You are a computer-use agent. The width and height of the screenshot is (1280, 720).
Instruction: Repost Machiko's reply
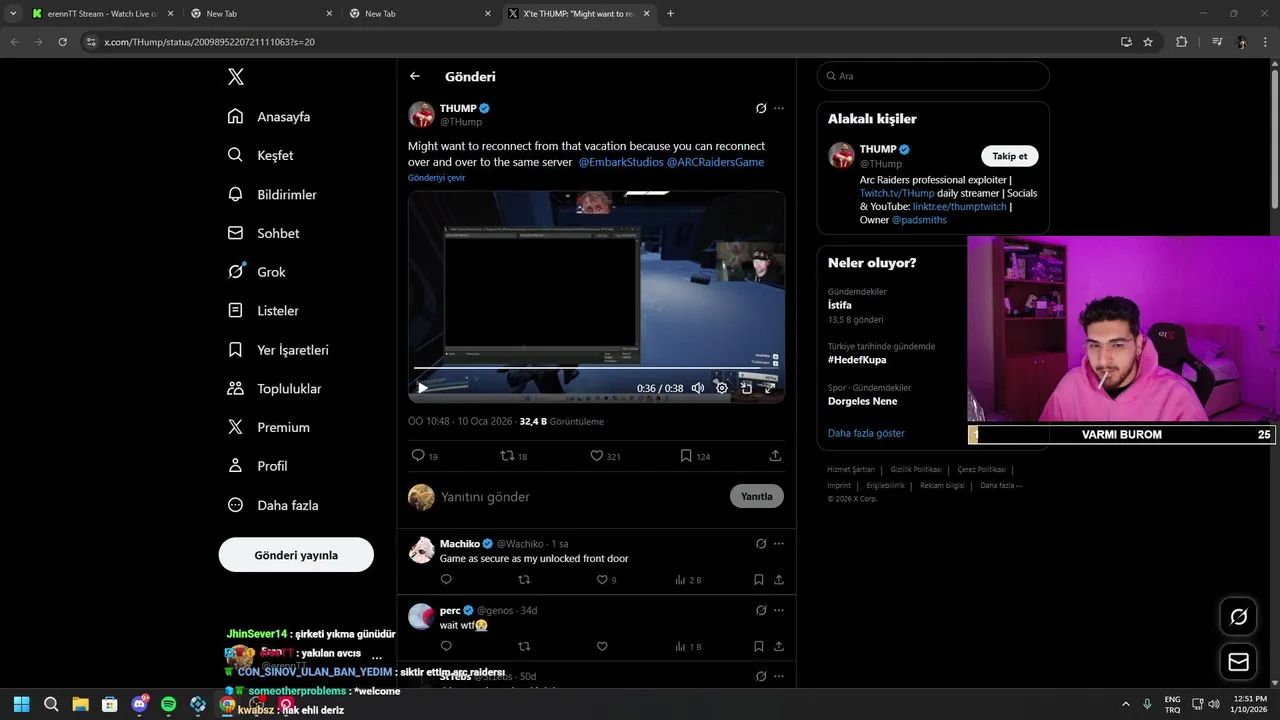[x=524, y=580]
